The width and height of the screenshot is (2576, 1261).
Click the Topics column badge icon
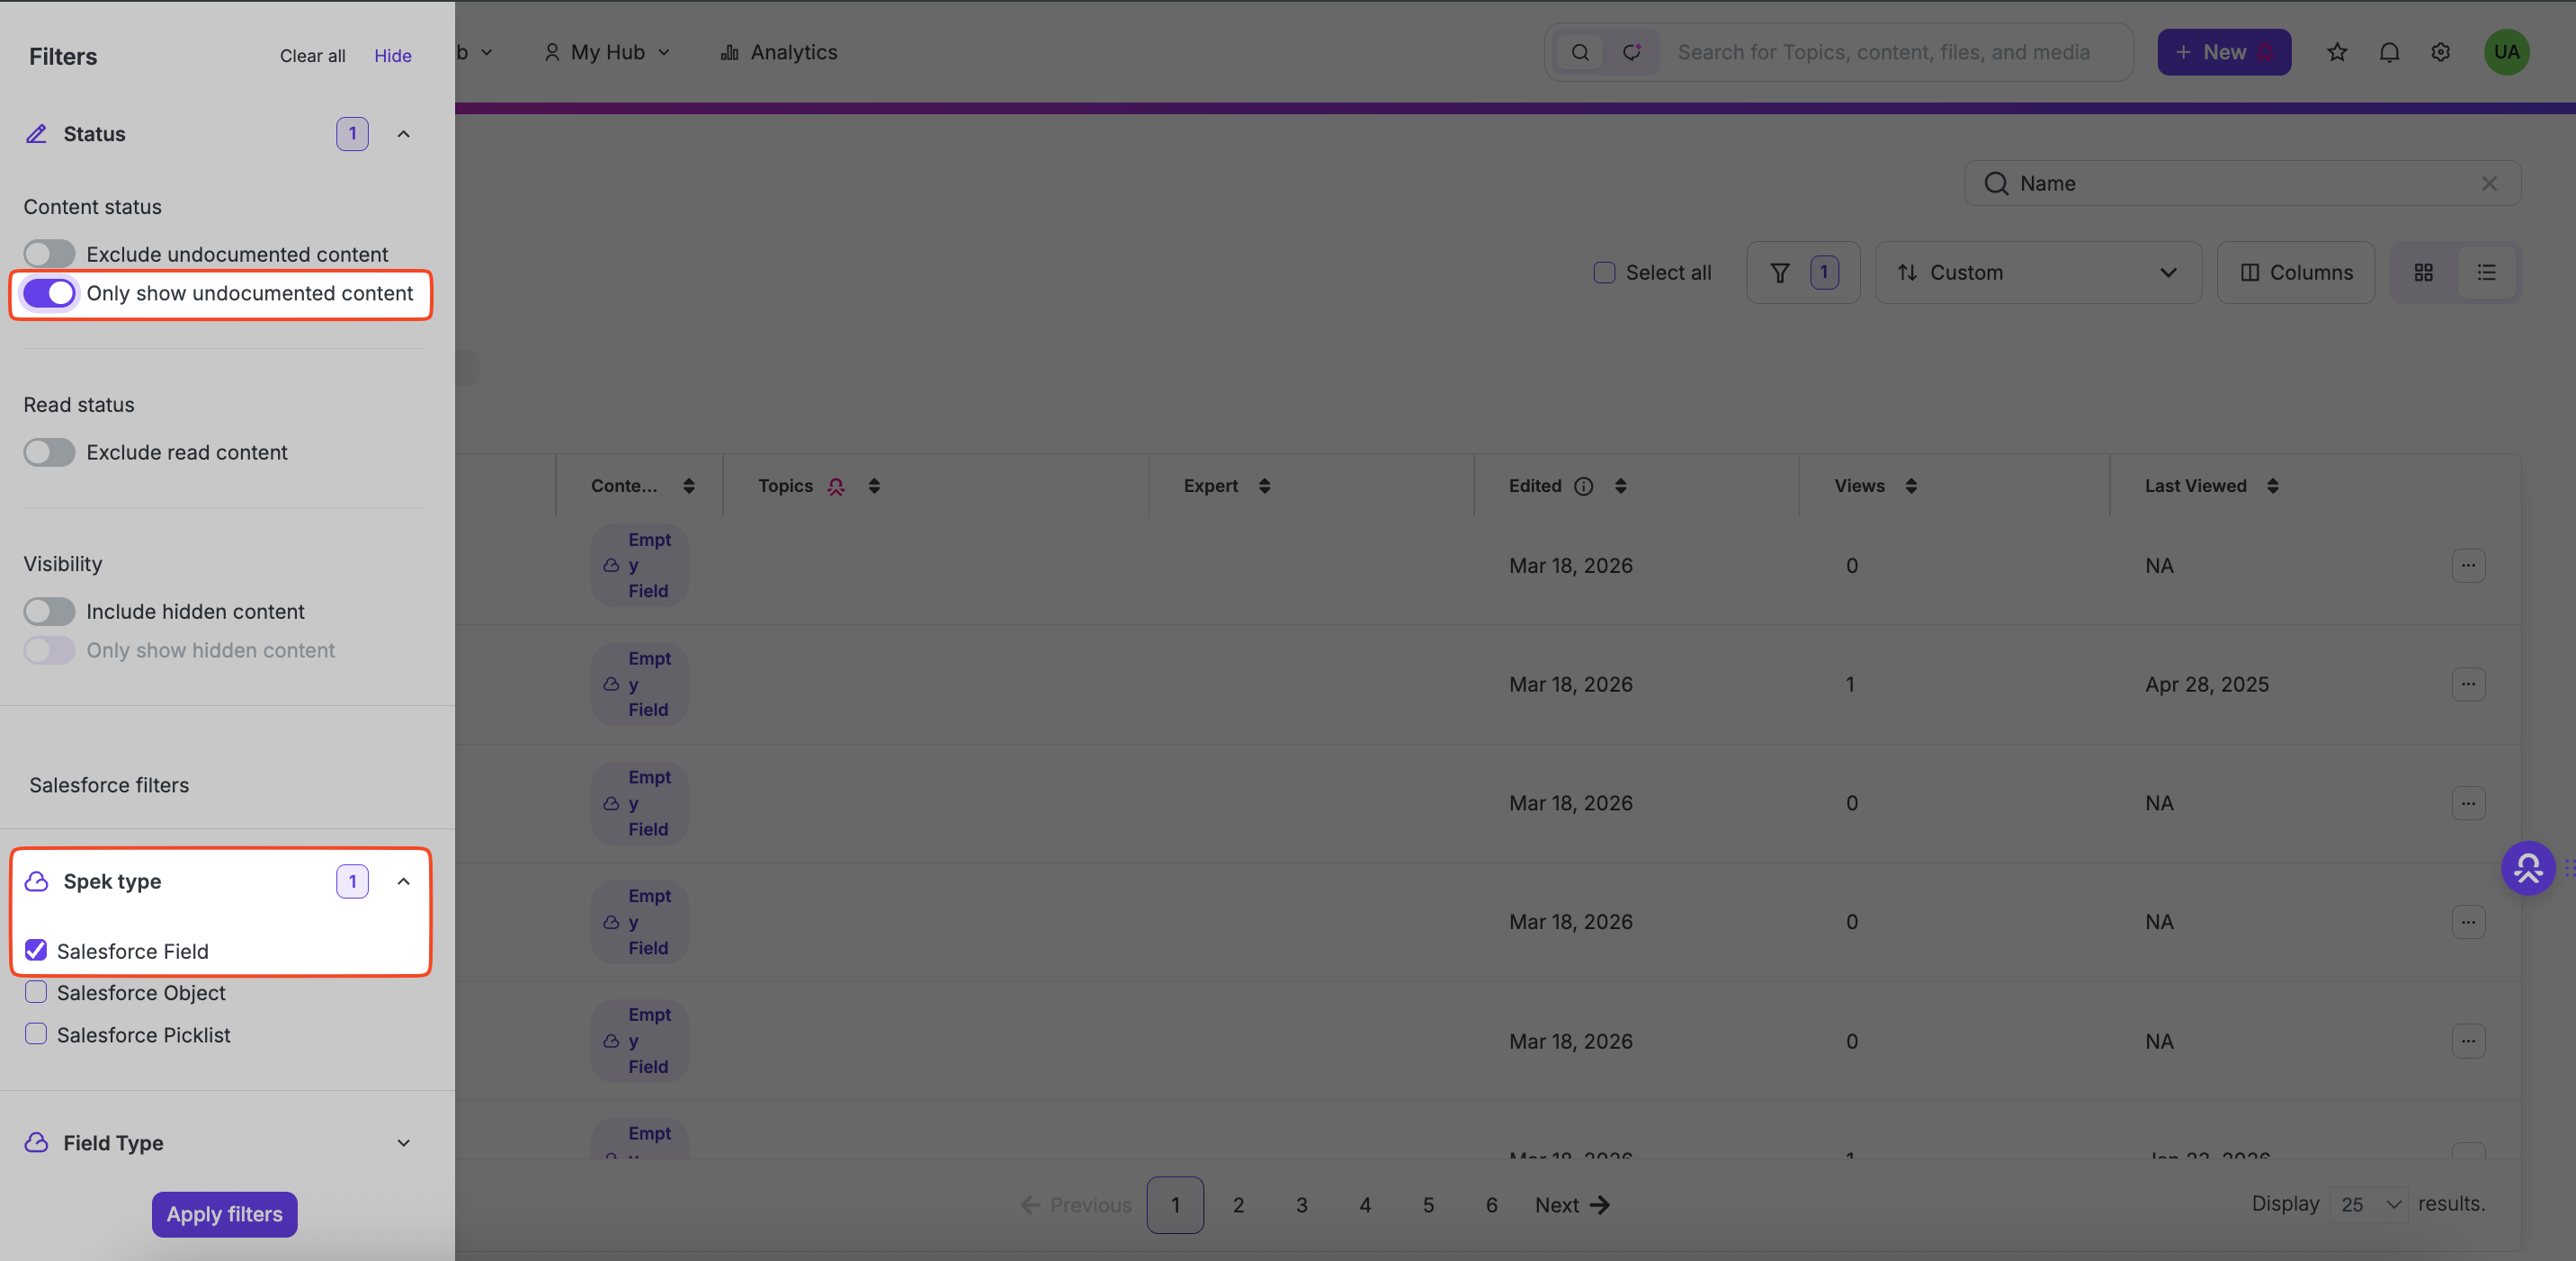click(836, 486)
